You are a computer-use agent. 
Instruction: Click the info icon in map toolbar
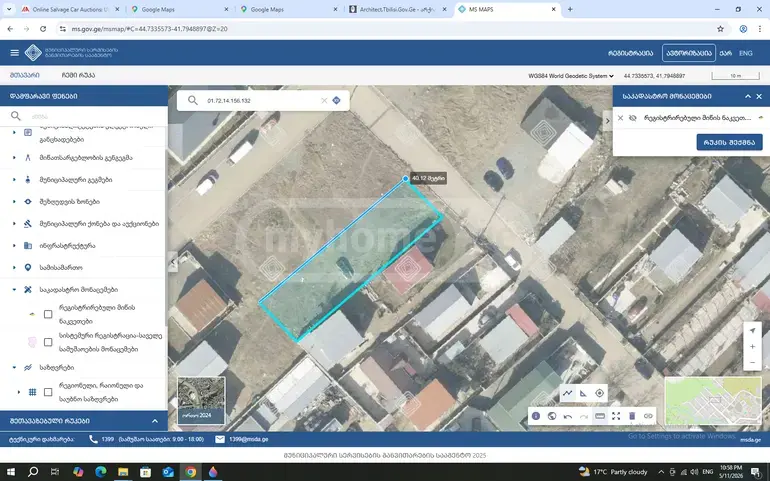pyautogui.click(x=536, y=416)
